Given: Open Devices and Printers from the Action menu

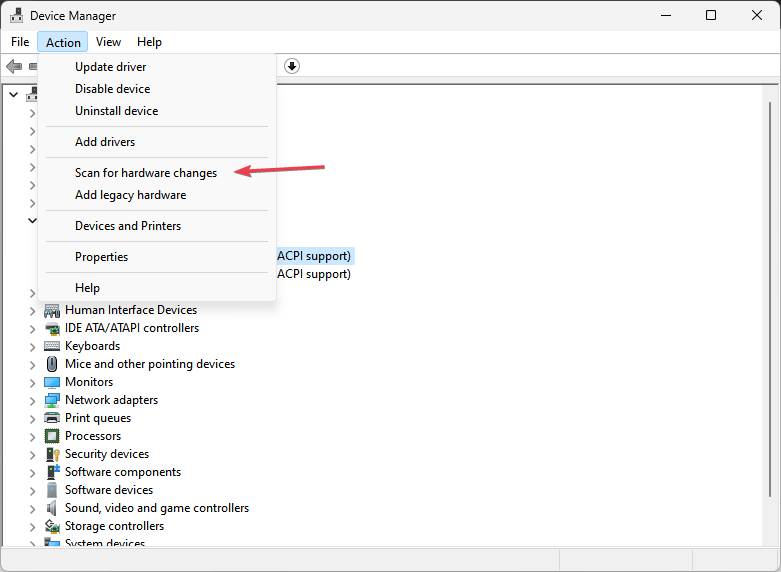Looking at the screenshot, I should click(x=157, y=226).
